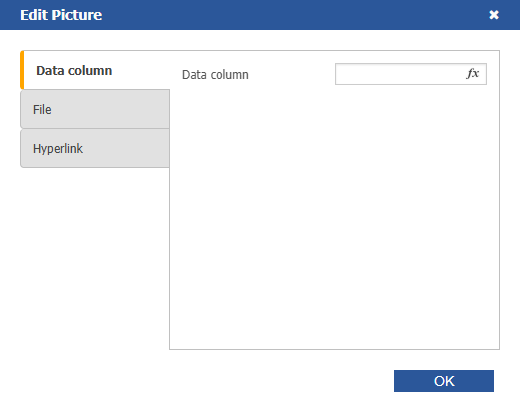
Task: Click empty area of the settings panel
Action: click(334, 217)
